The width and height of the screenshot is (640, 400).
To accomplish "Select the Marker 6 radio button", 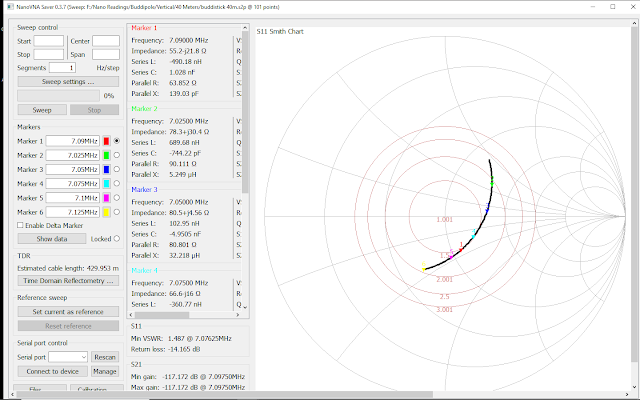I will tap(117, 212).
